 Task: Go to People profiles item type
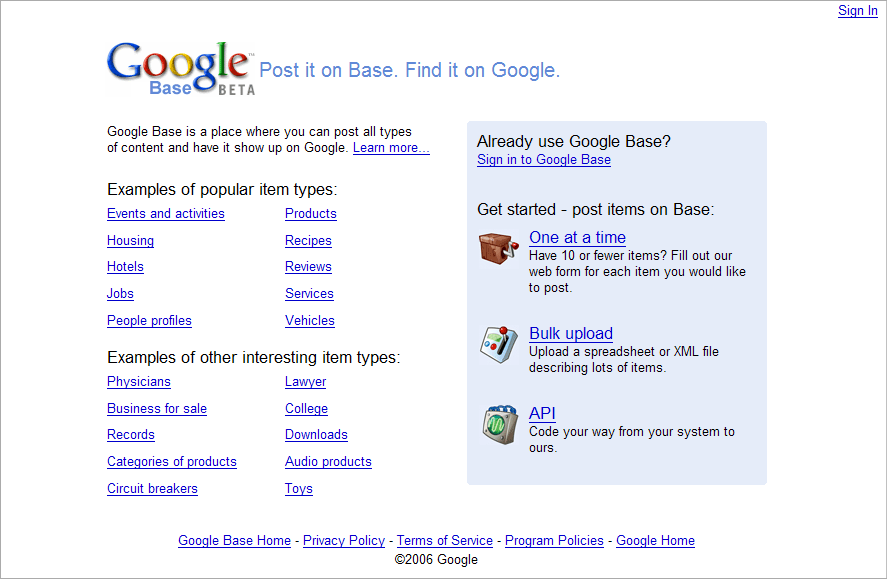[x=149, y=321]
